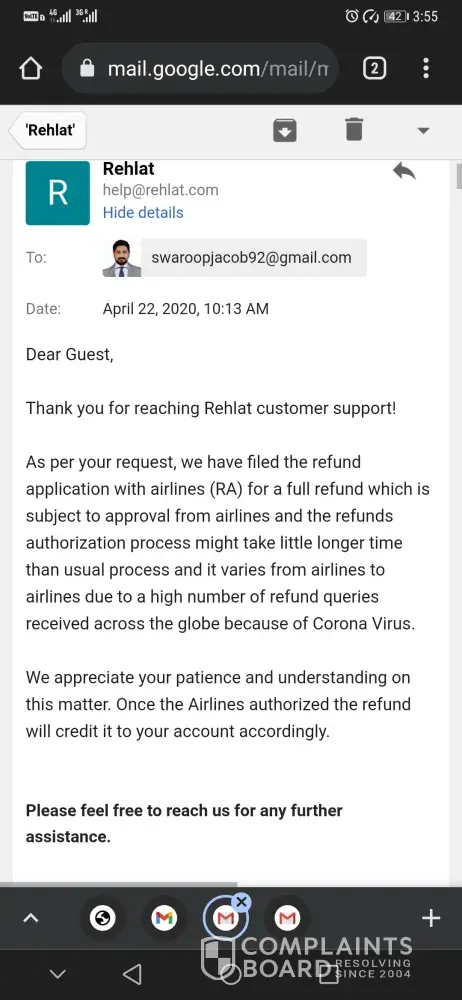The image size is (462, 1000).
Task: Switch to the first Gmail tab
Action: coord(164,918)
